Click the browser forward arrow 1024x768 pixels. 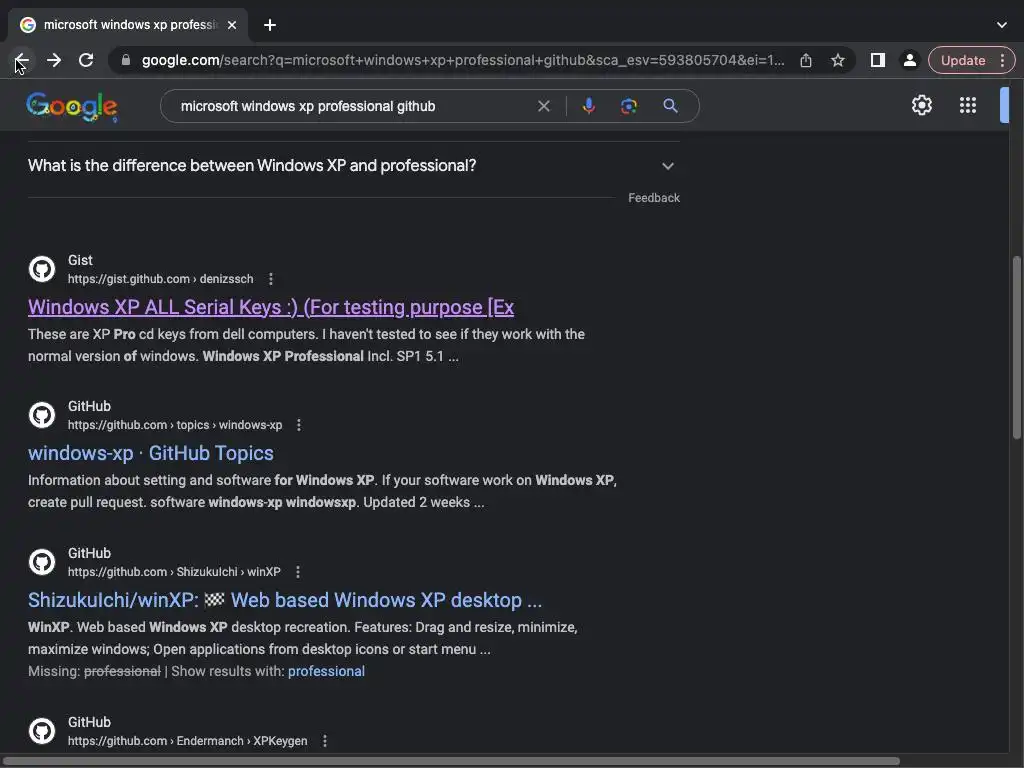coord(54,60)
